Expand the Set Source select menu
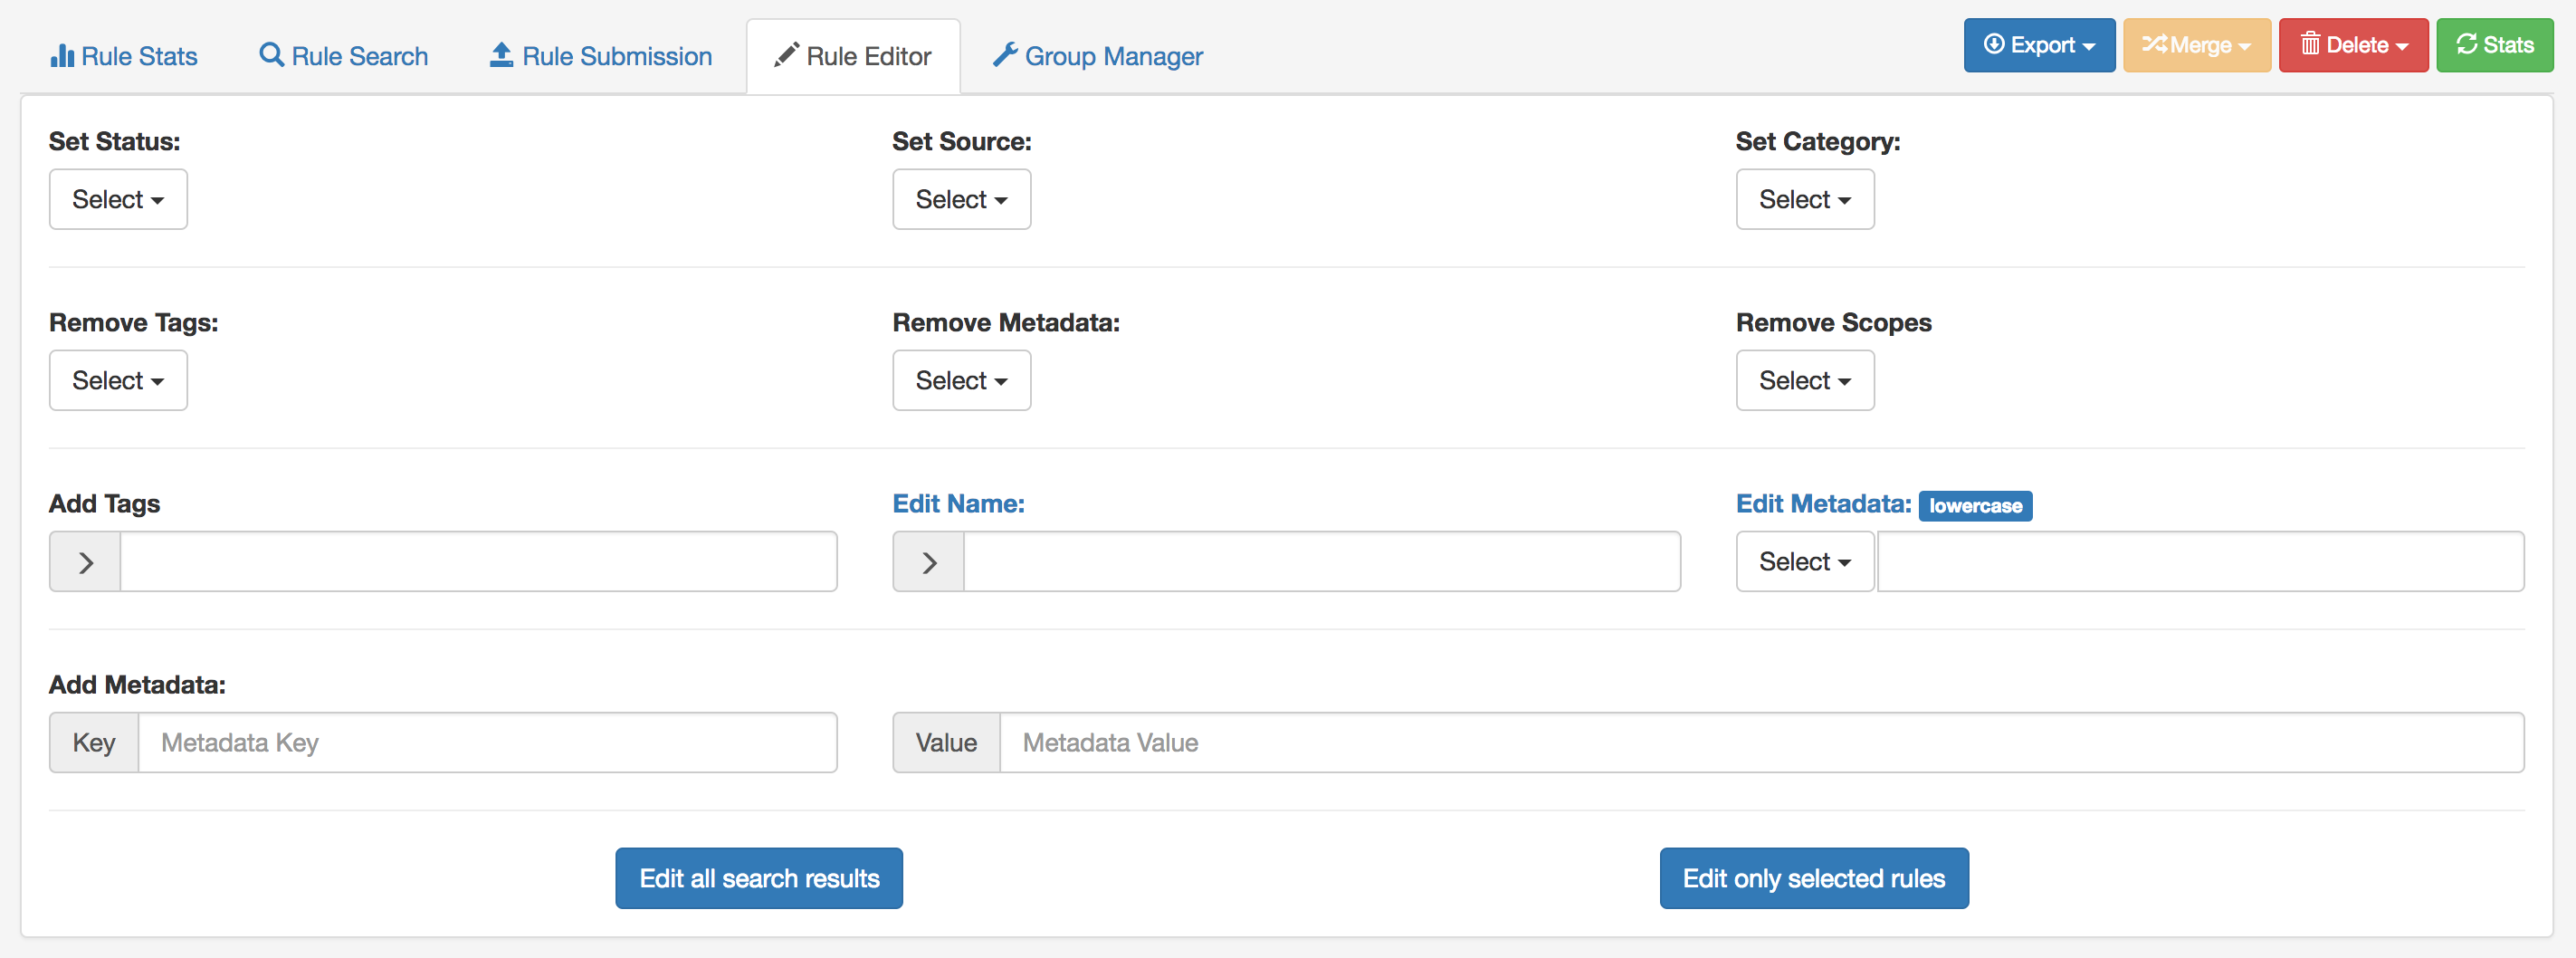Image resolution: width=2576 pixels, height=958 pixels. pos(961,200)
